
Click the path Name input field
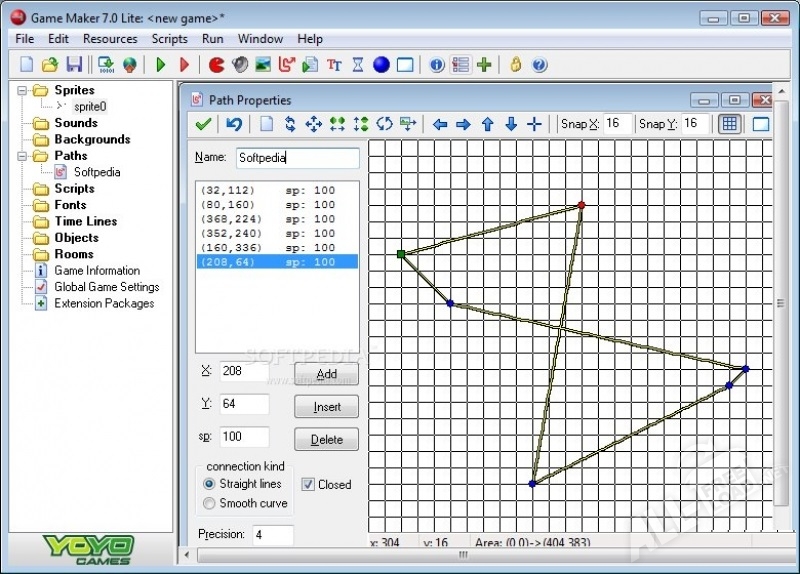tap(296, 158)
